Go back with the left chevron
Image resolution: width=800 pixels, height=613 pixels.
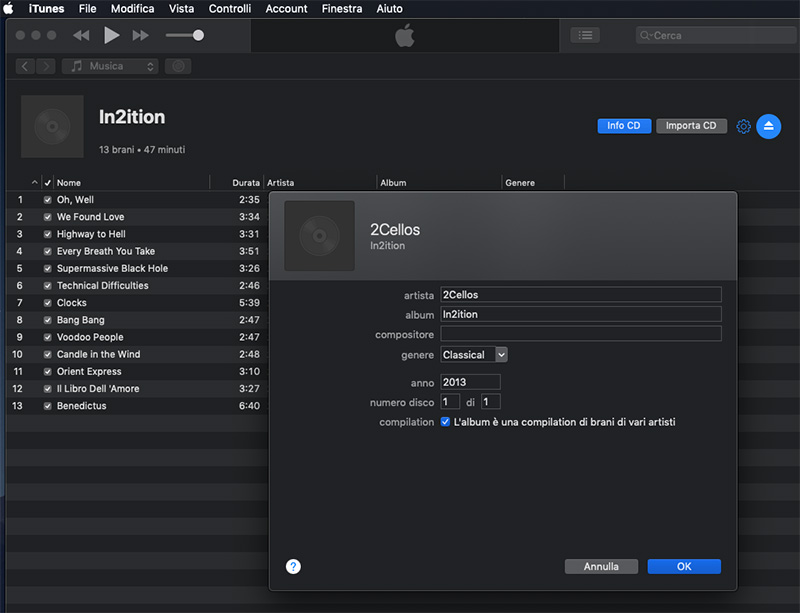(24, 66)
